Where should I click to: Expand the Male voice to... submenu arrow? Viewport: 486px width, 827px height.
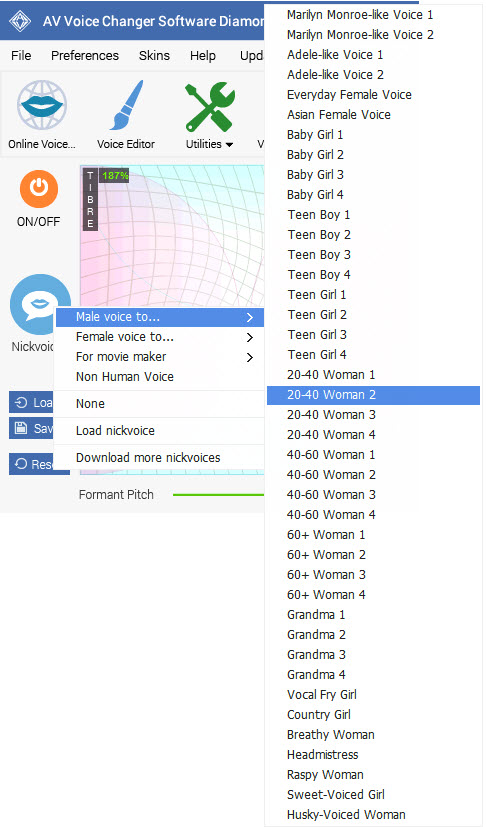250,317
